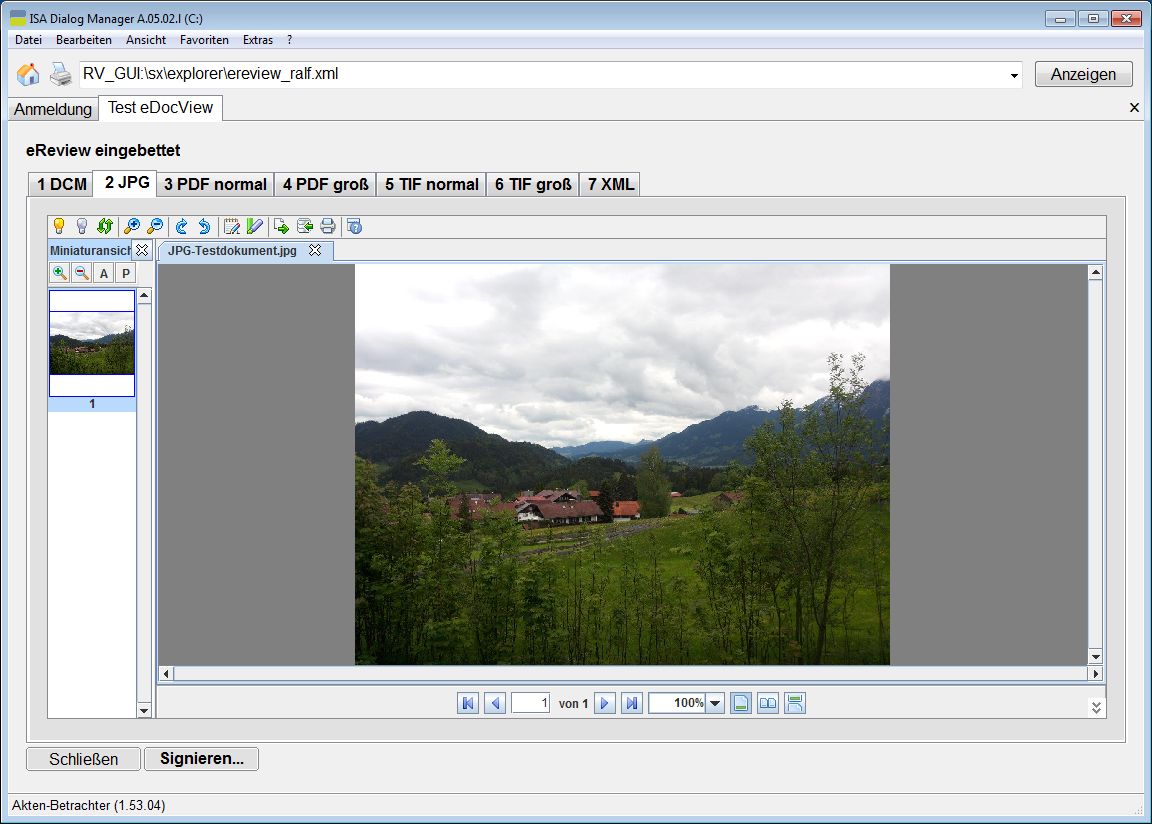1152x824 pixels.
Task: Click the yellow lightbulb toolbar icon
Action: [59, 226]
